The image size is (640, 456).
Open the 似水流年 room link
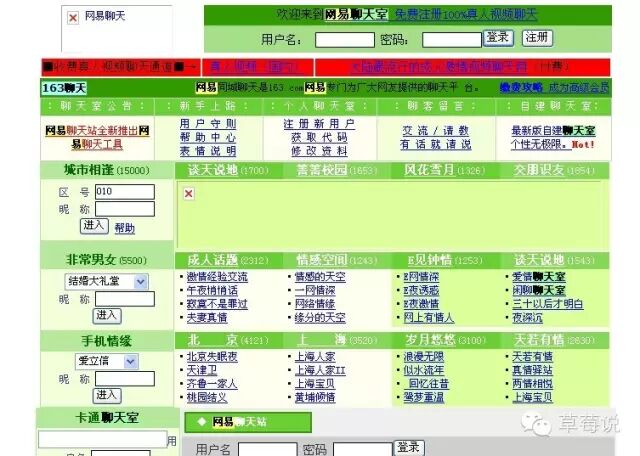coord(424,370)
